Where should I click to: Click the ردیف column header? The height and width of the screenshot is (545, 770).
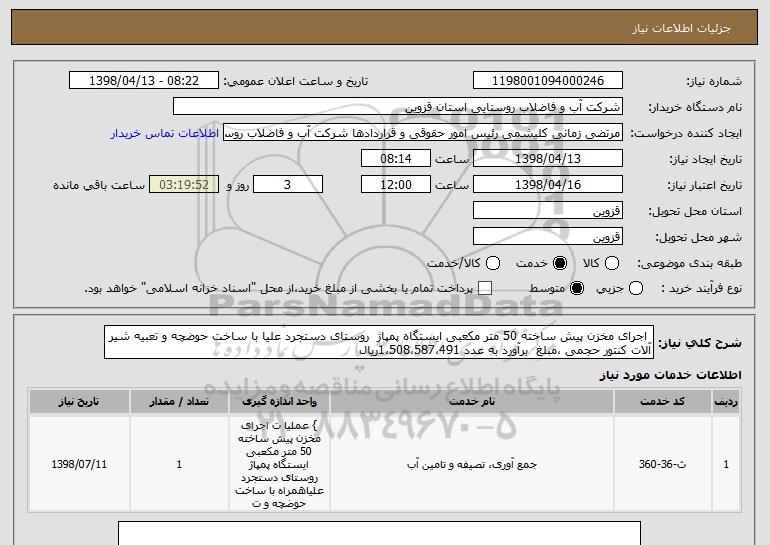(x=726, y=402)
